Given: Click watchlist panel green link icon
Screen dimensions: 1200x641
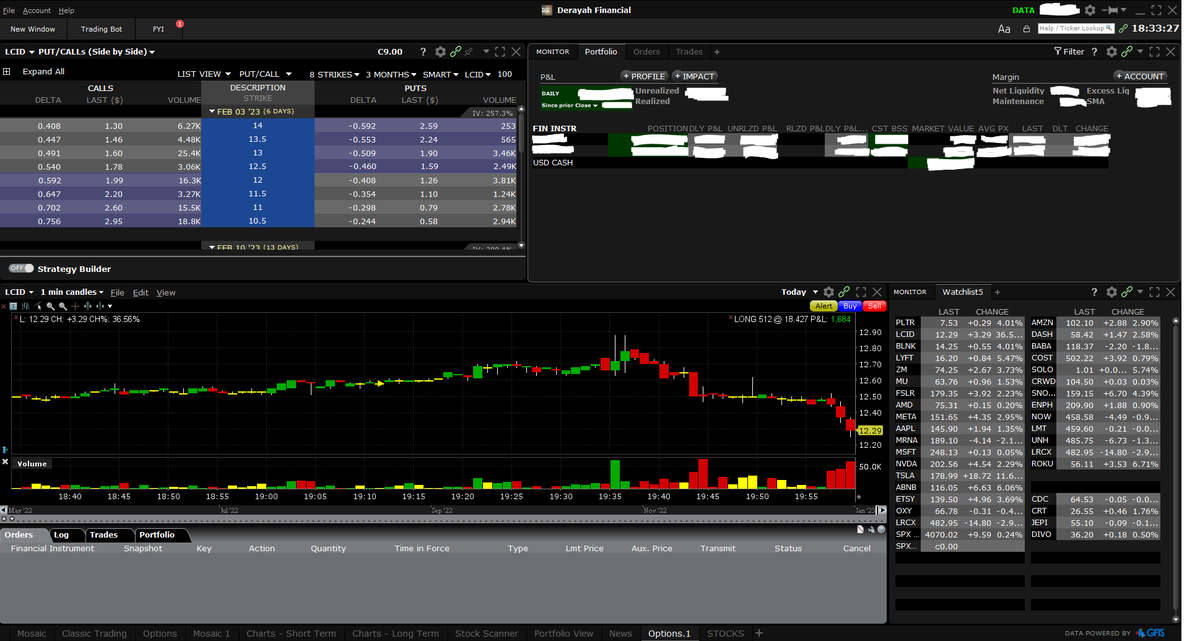Looking at the screenshot, I should [1127, 292].
